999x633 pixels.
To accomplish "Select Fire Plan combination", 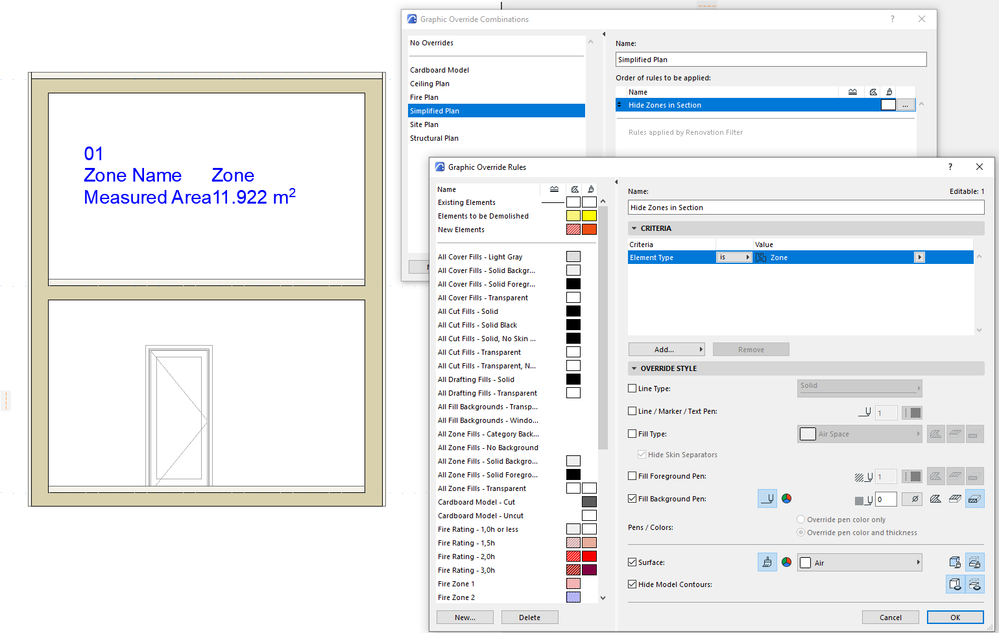I will pyautogui.click(x=424, y=97).
